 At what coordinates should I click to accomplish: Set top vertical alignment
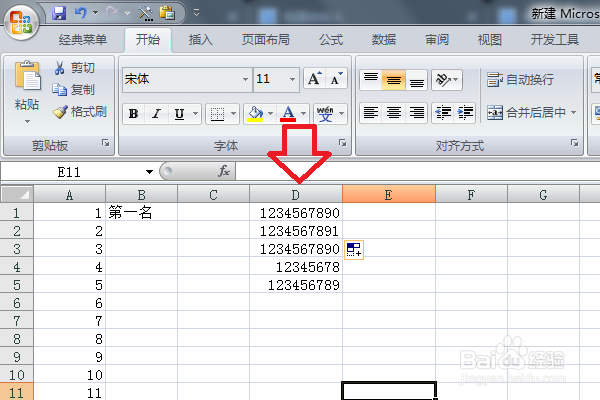click(x=371, y=80)
